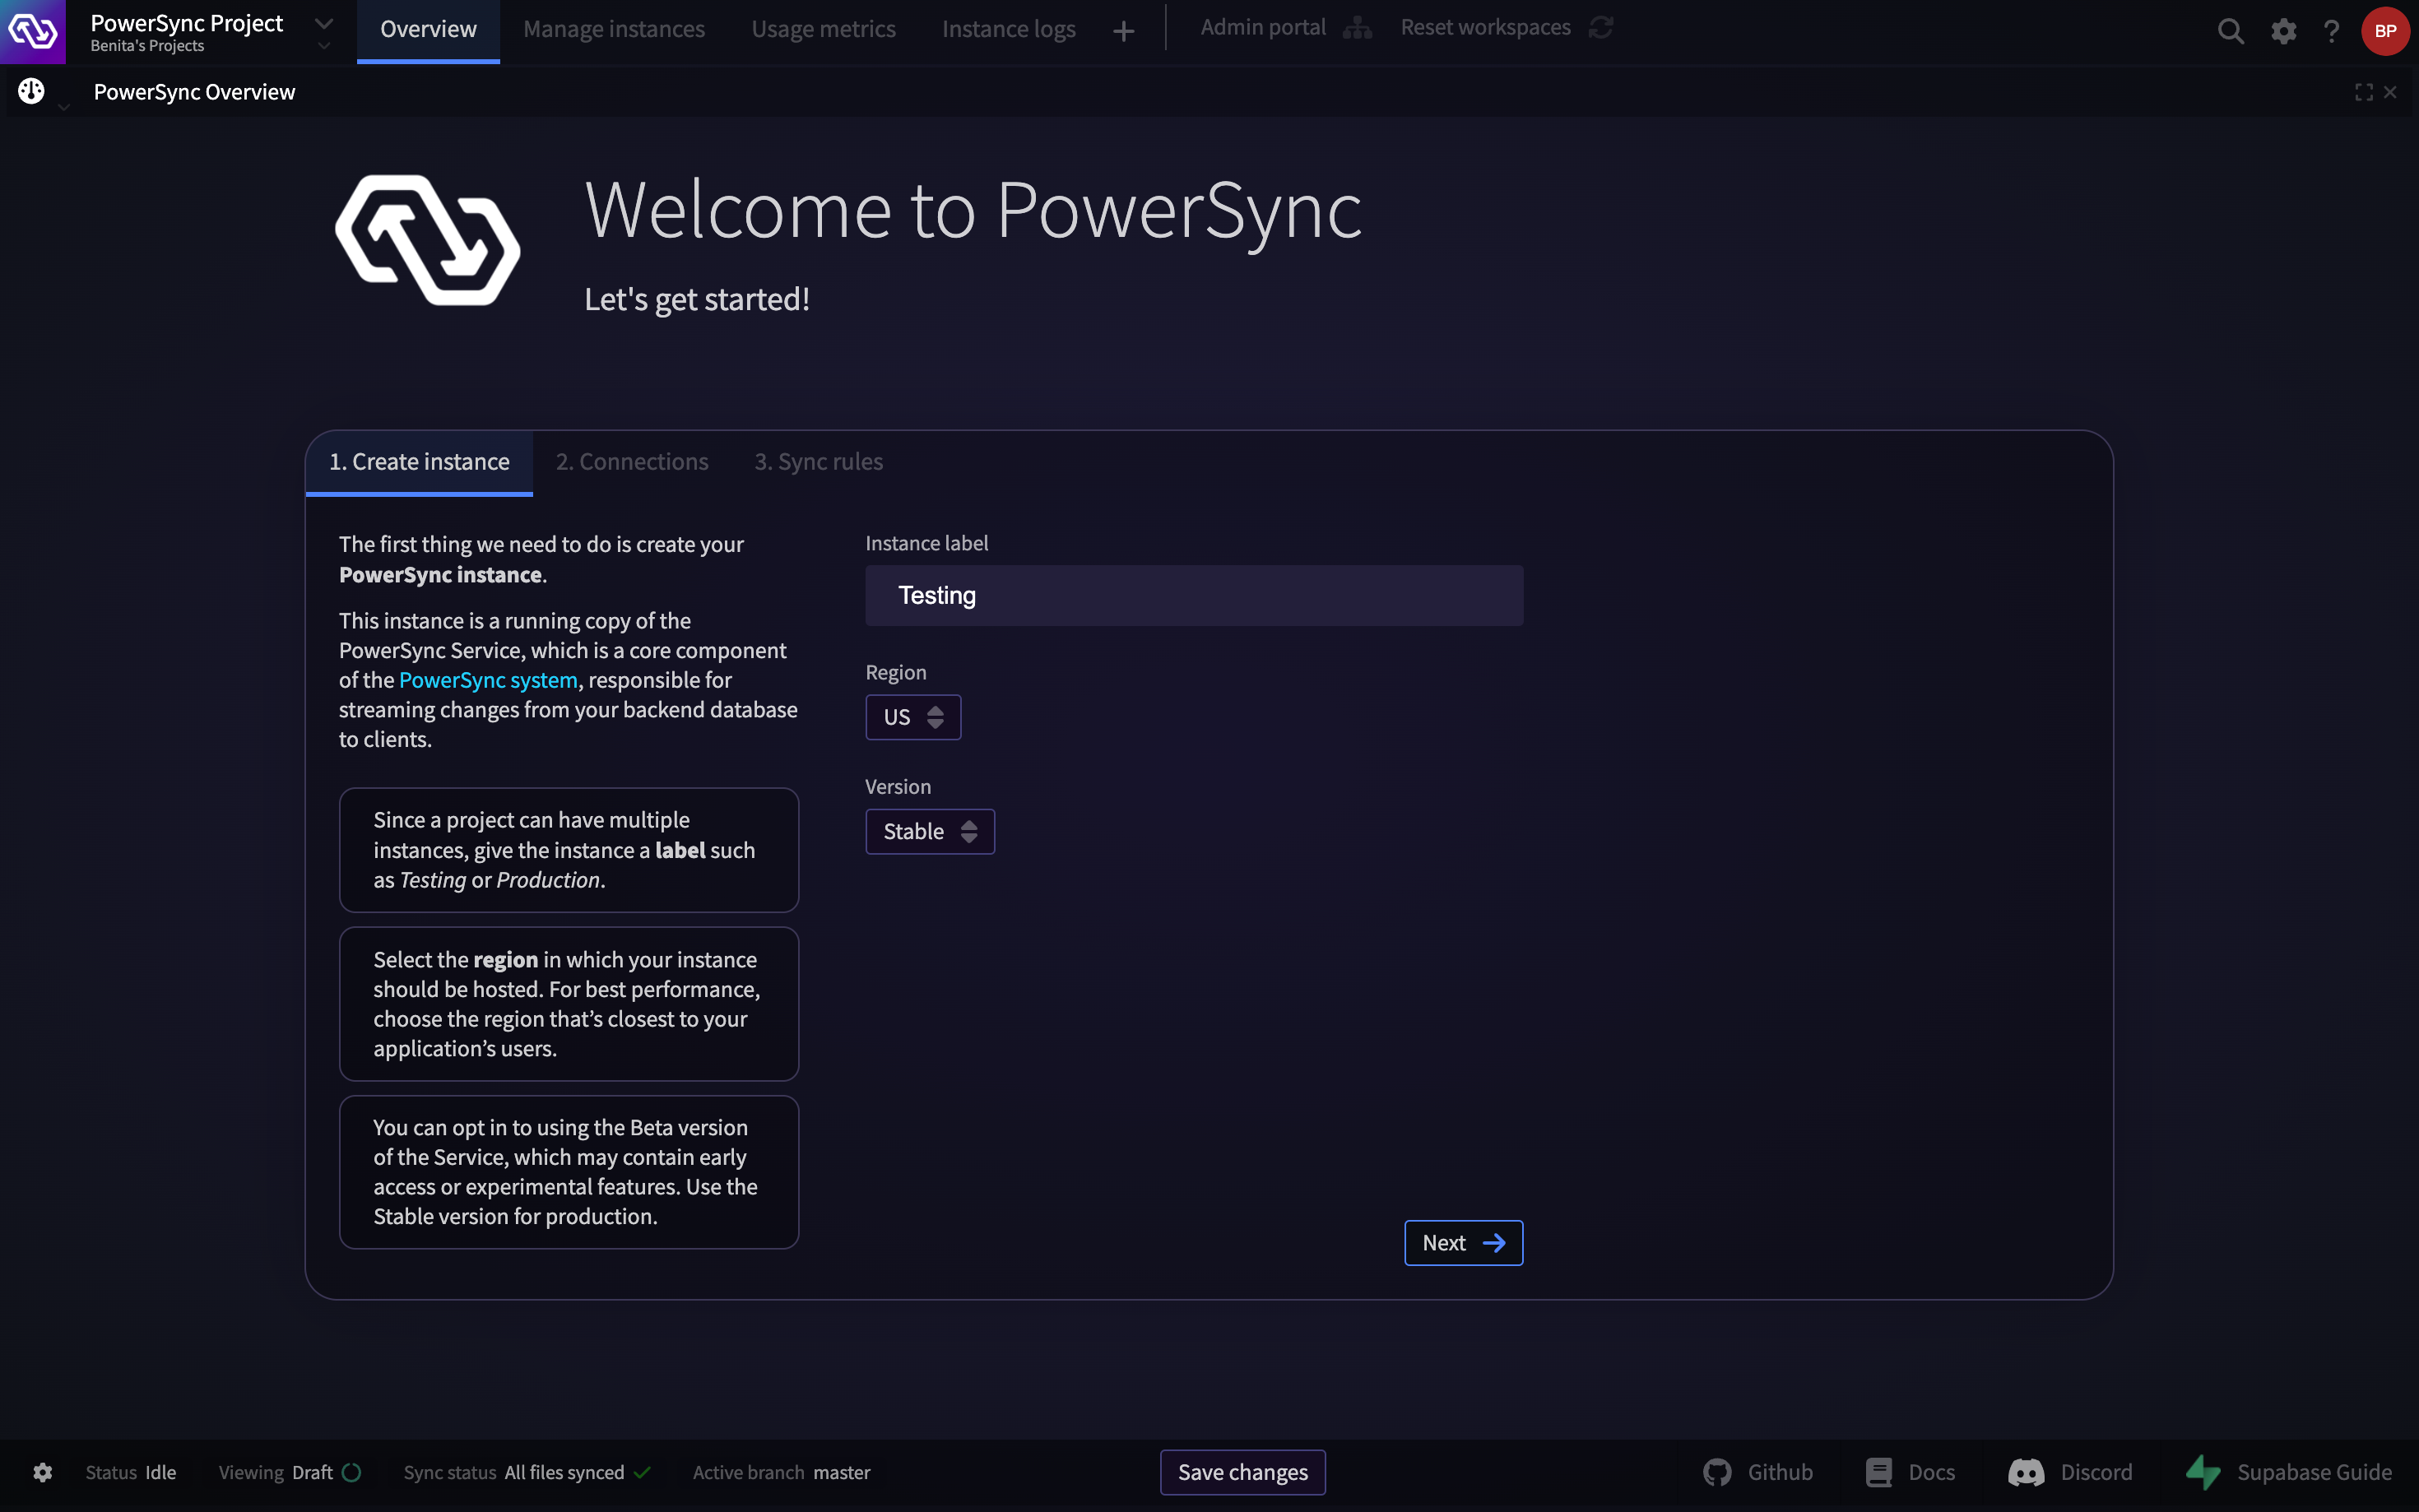Click the Viewing Draft indicator
This screenshot has height=1512, width=2419.
click(289, 1472)
